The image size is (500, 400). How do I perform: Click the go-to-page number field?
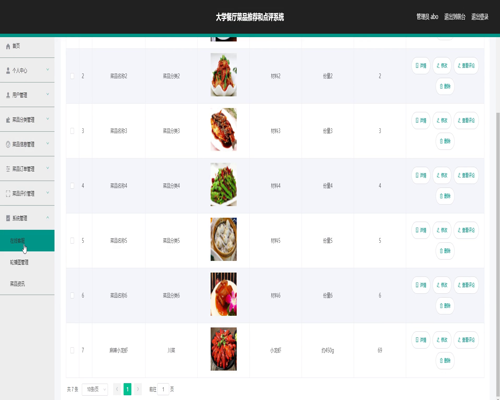click(x=163, y=389)
